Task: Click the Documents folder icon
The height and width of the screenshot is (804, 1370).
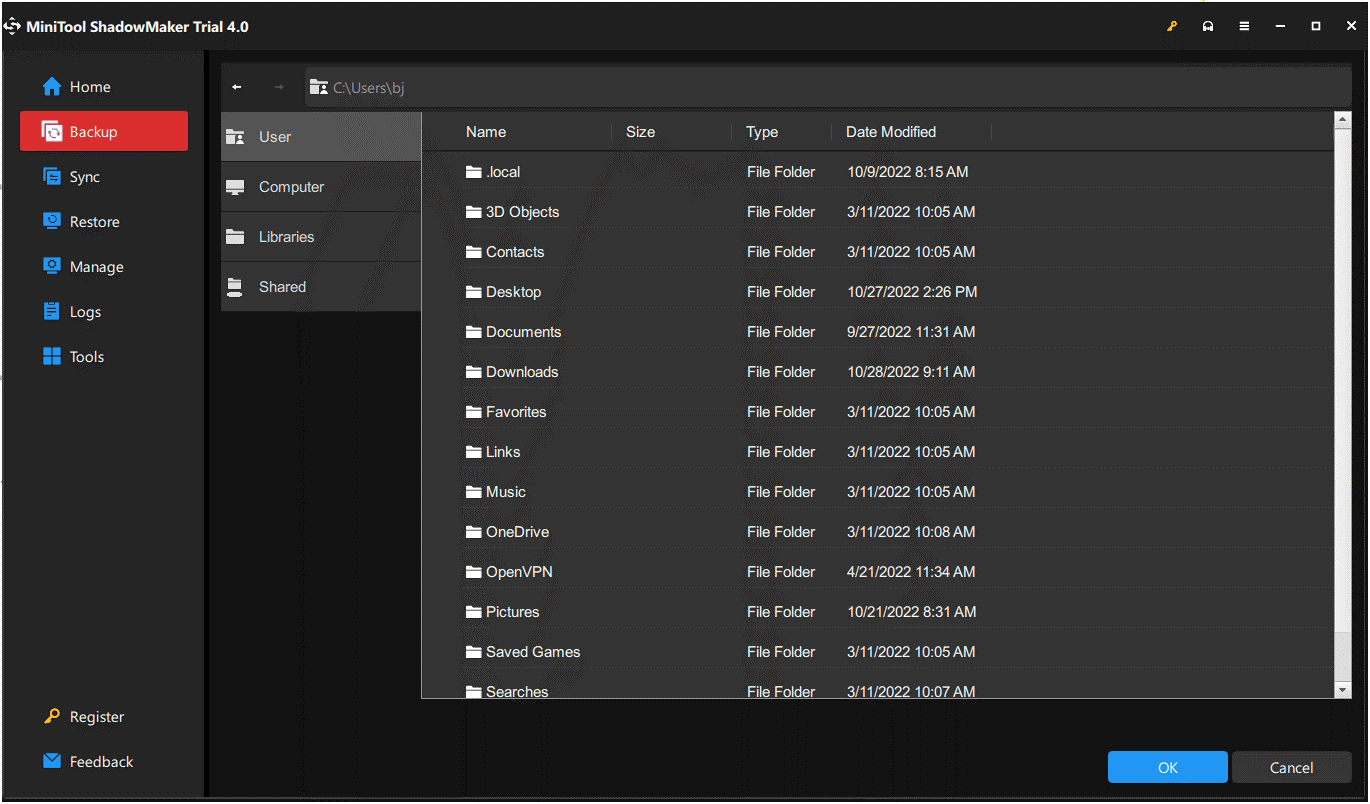Action: click(474, 332)
